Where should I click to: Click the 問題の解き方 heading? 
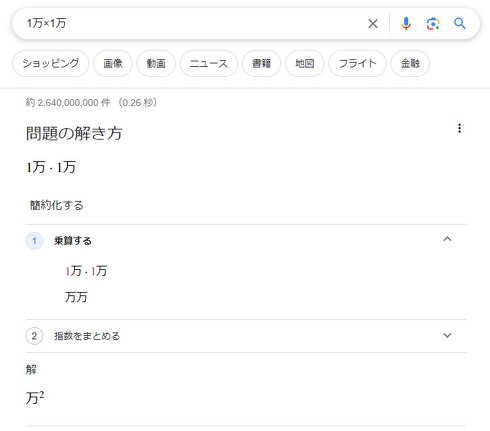[x=74, y=133]
